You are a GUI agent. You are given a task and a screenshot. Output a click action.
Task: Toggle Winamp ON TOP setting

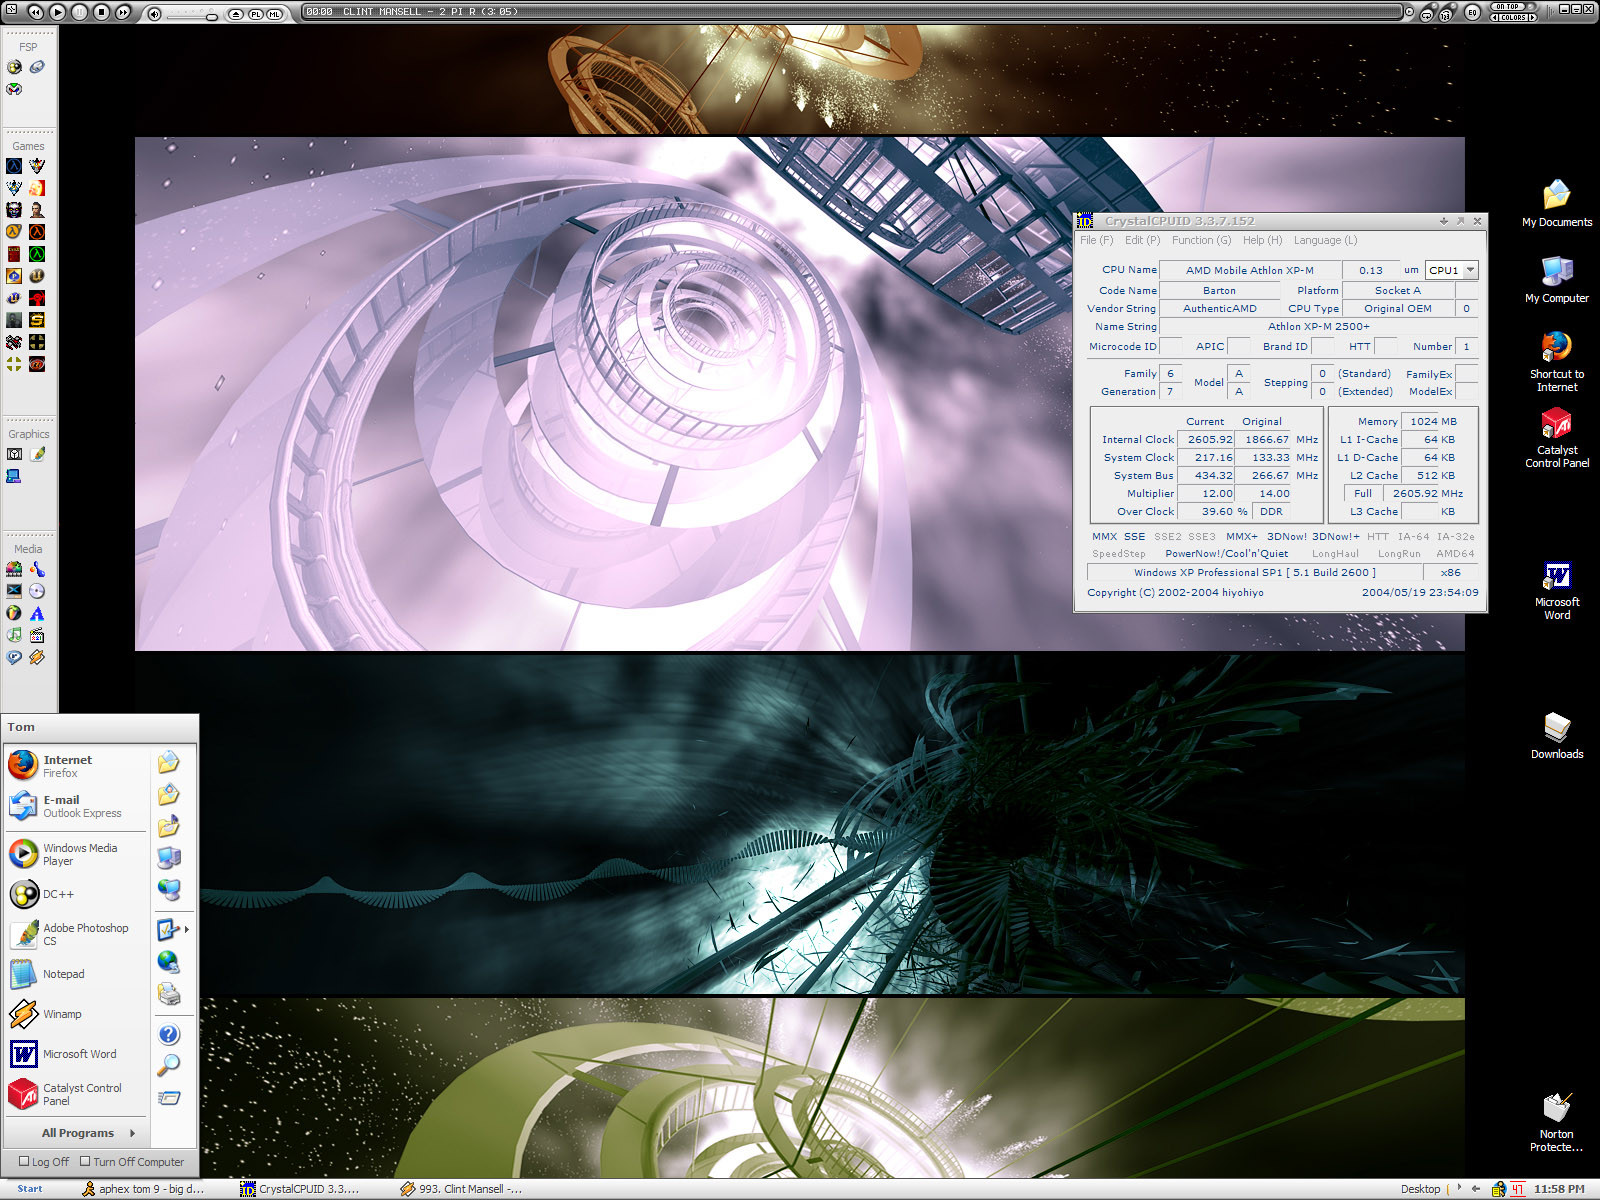(x=1507, y=6)
